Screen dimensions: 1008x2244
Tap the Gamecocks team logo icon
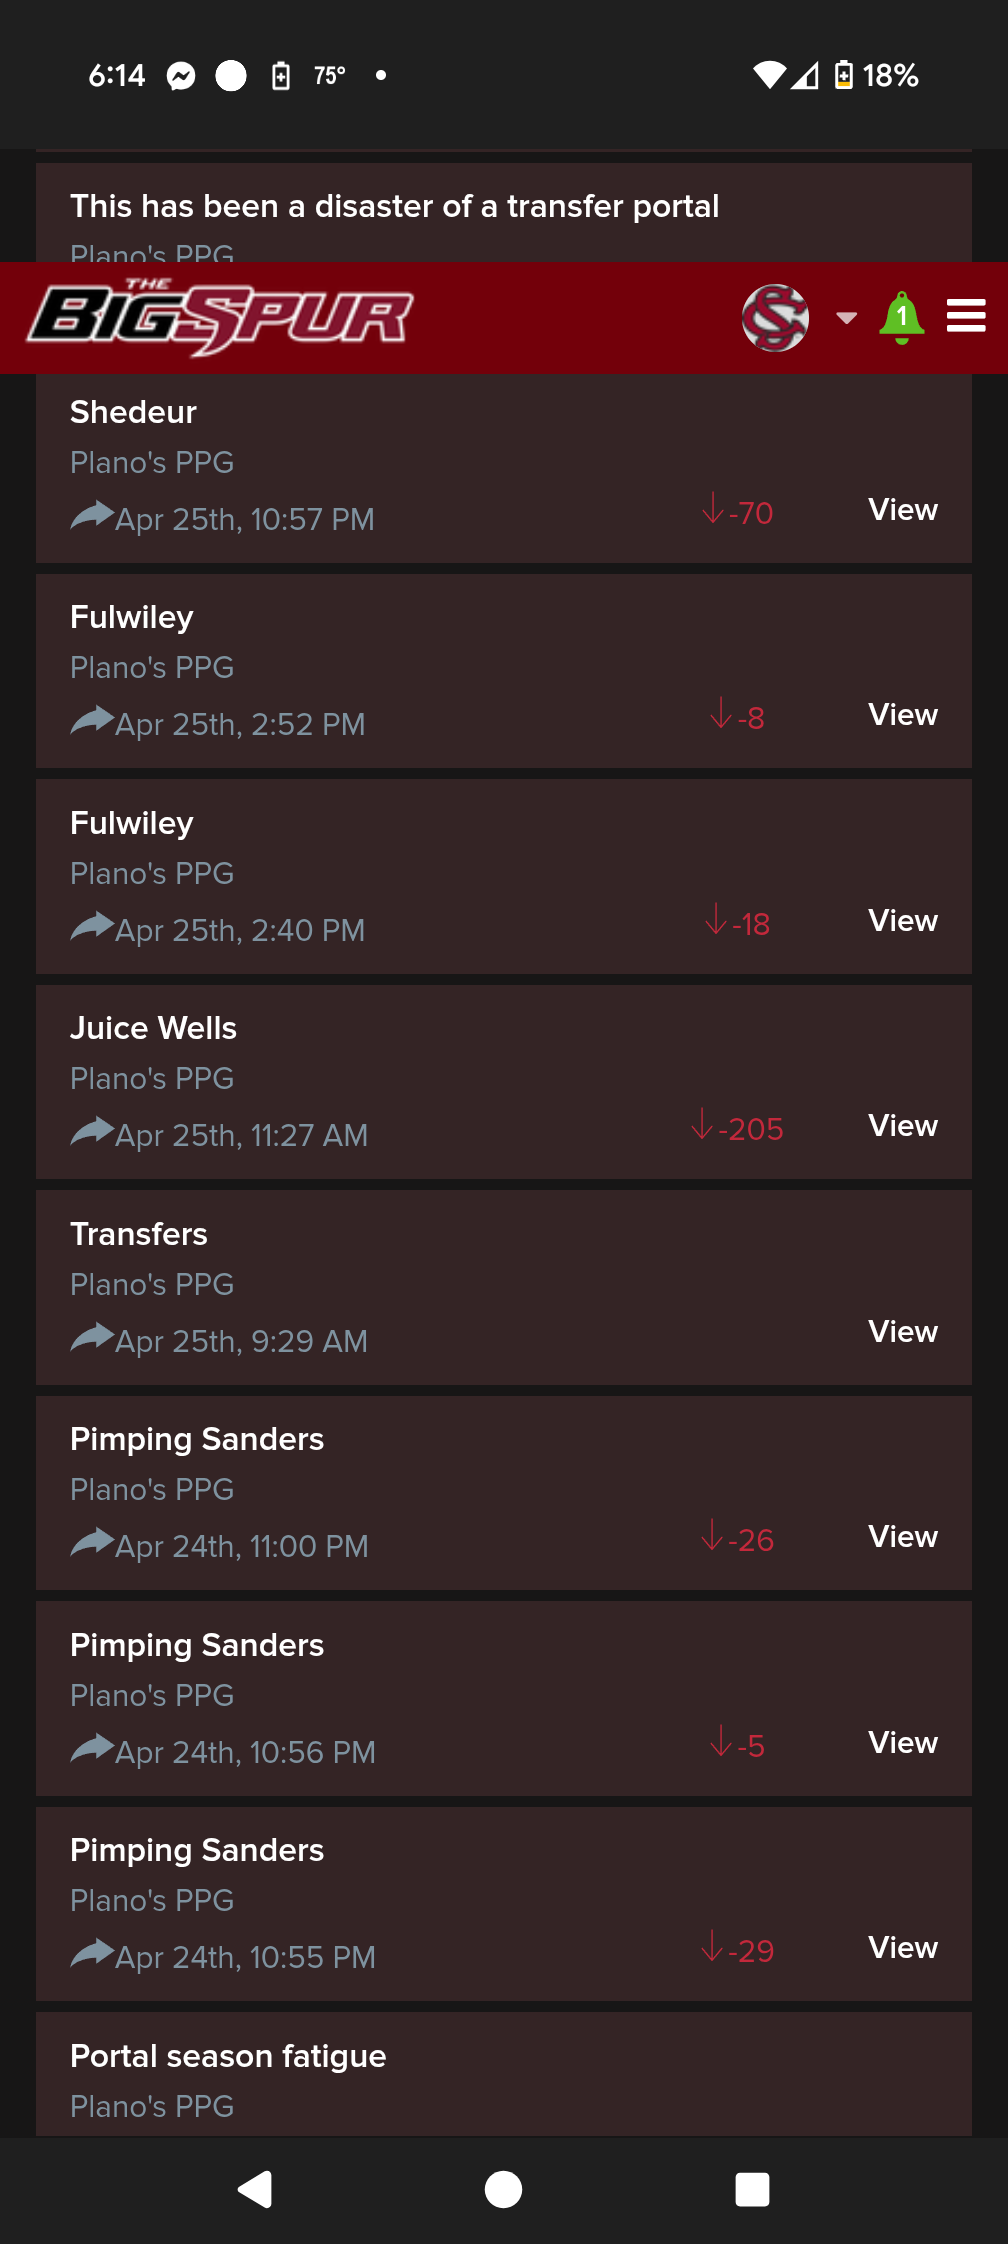tap(775, 318)
